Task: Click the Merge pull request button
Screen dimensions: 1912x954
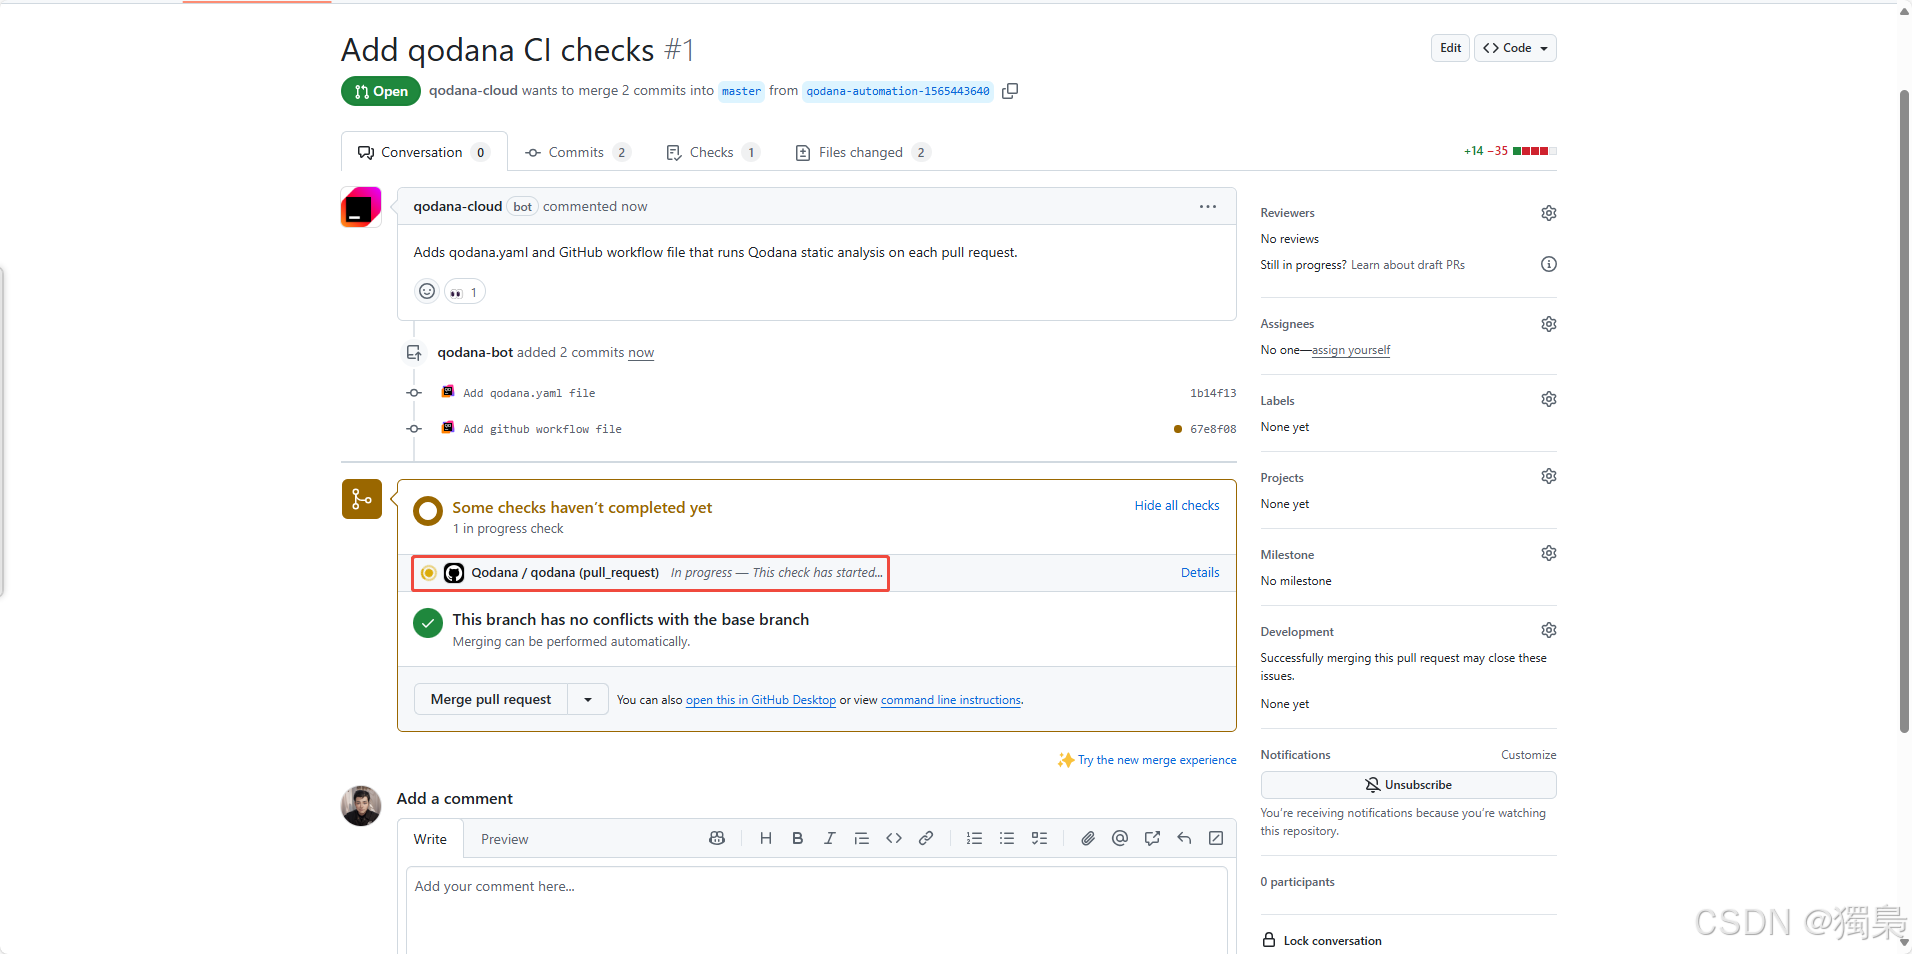Action: tap(490, 699)
